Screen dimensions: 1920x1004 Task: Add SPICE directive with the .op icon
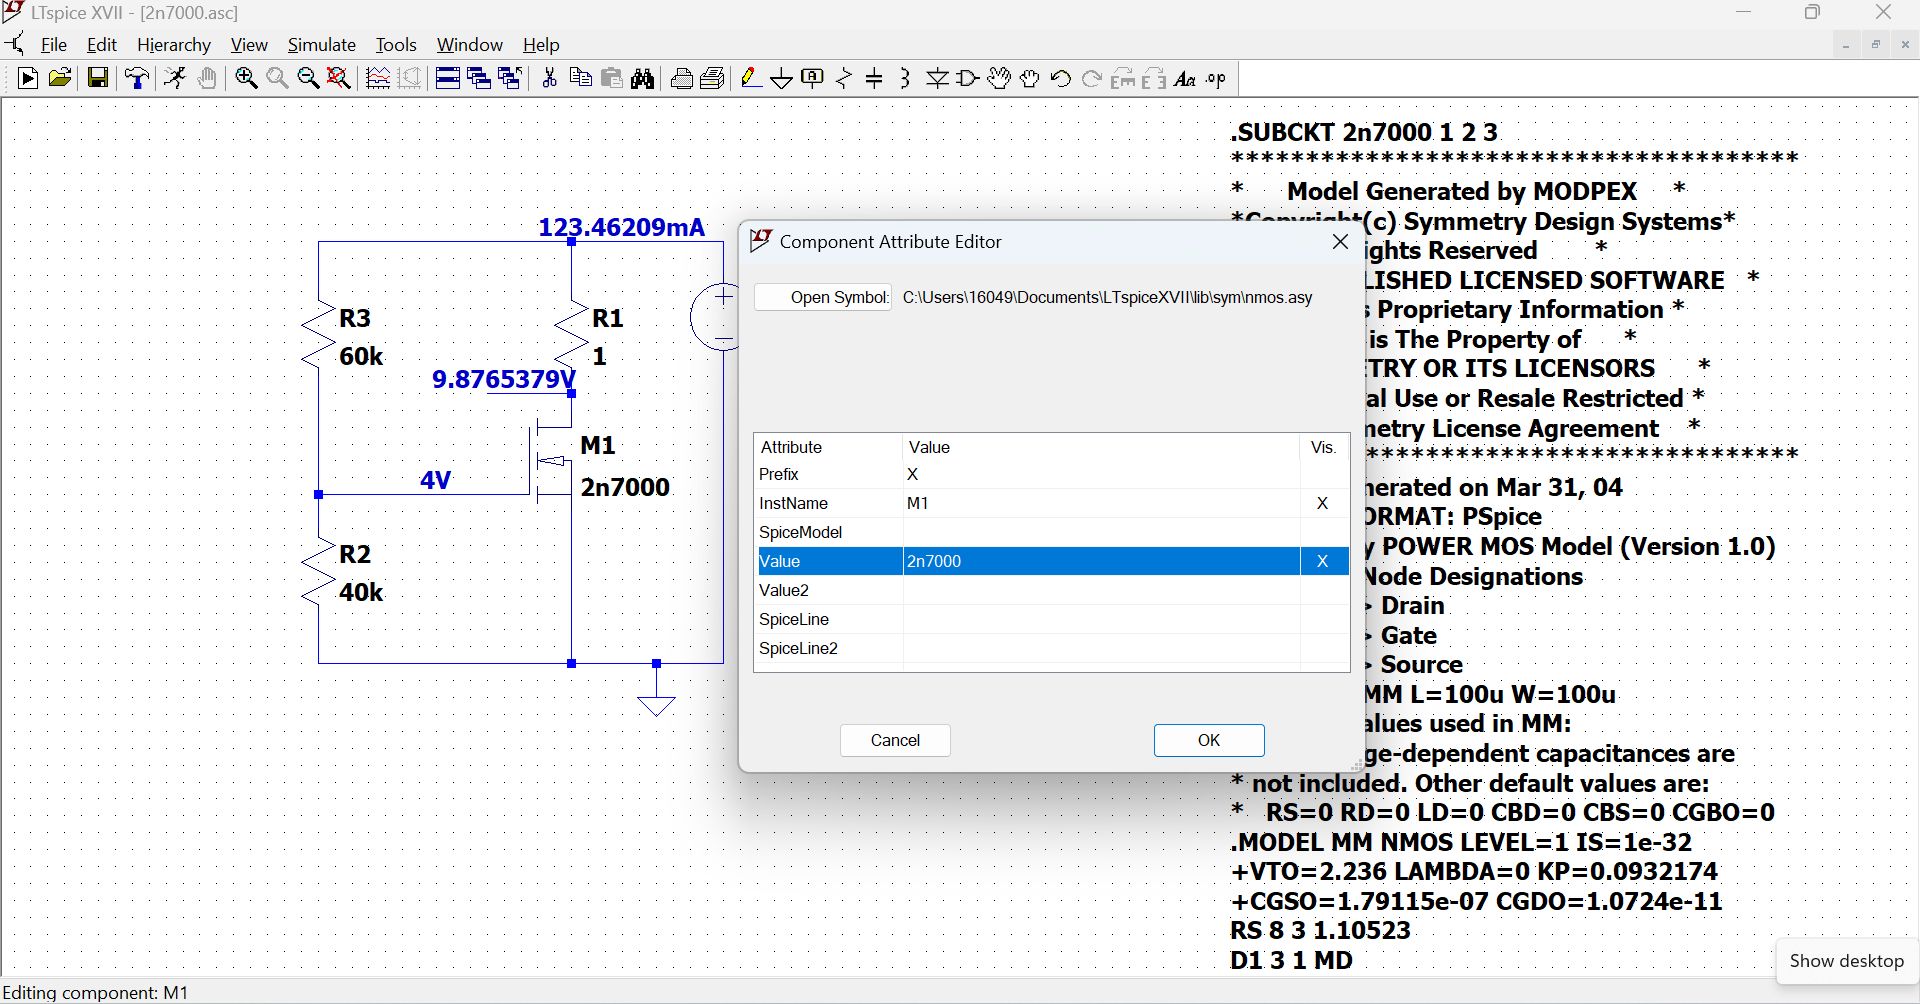pos(1216,79)
